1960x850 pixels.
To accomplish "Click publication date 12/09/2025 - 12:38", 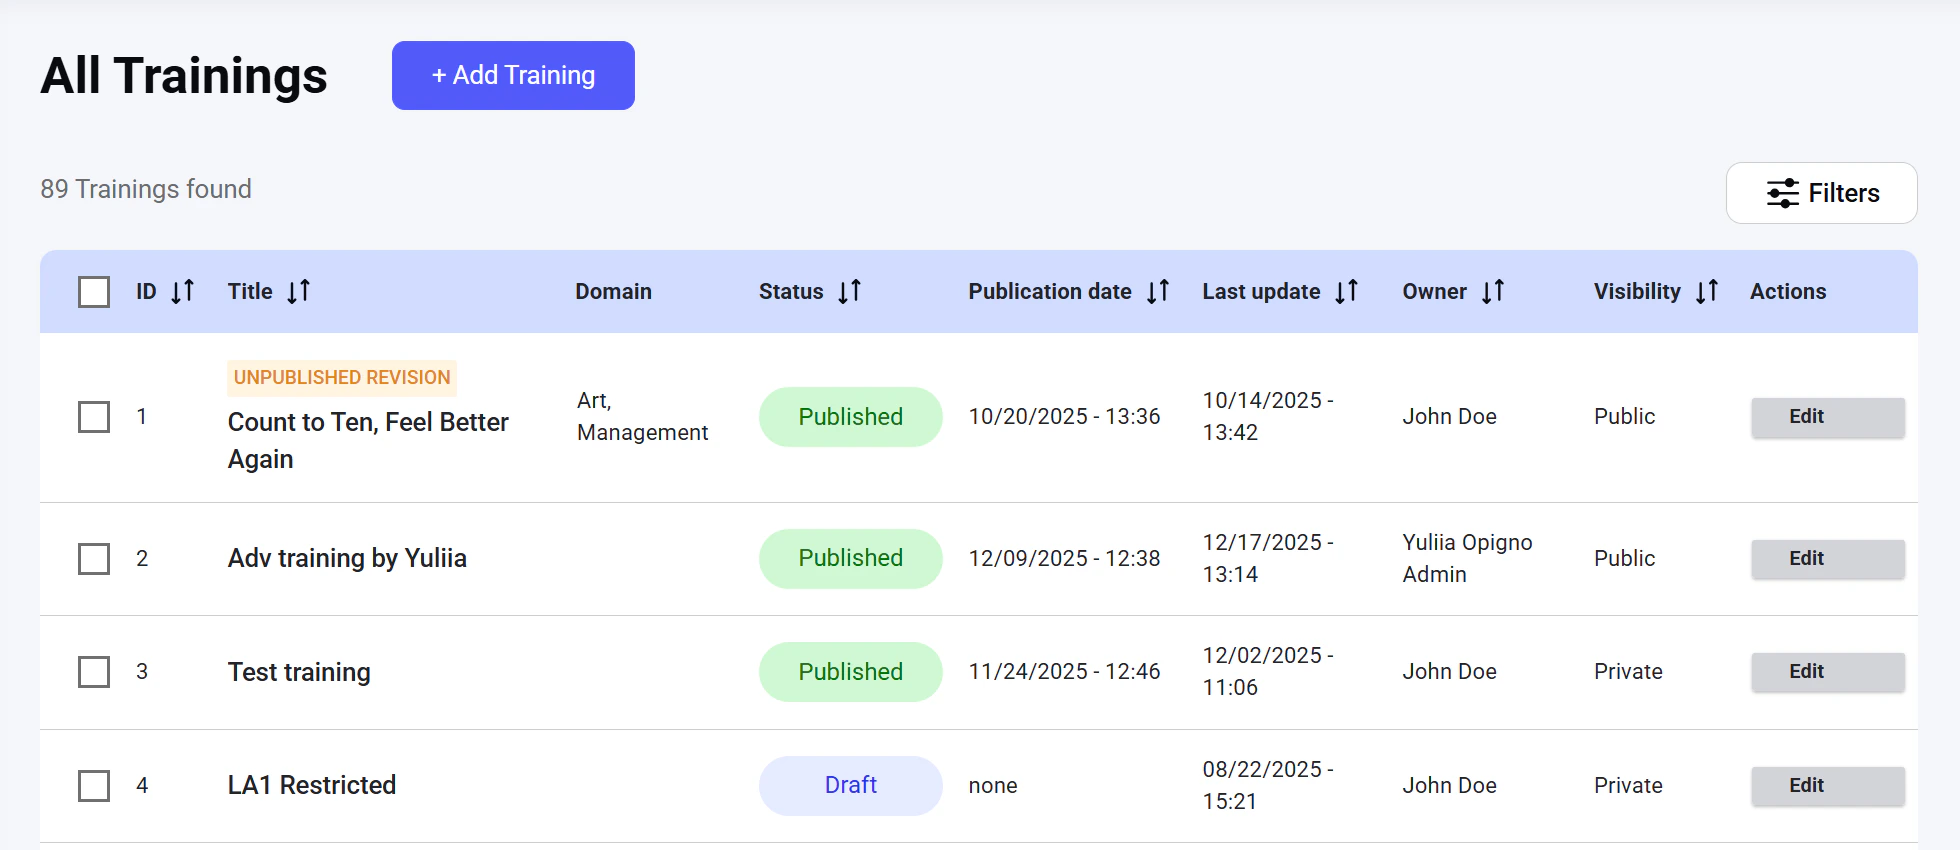I will point(1064,558).
